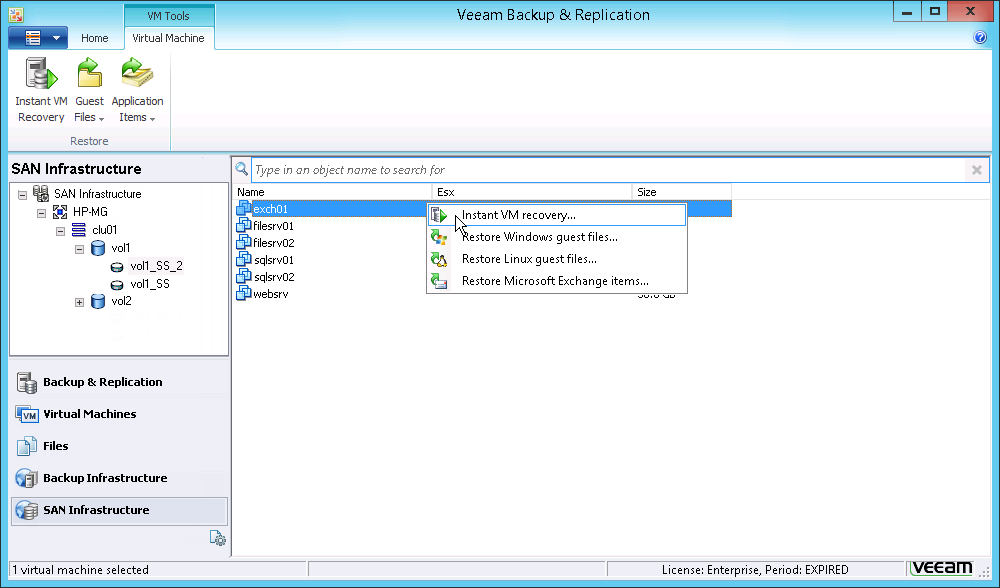Select the Virtual Machine ribbon tab

tap(168, 38)
